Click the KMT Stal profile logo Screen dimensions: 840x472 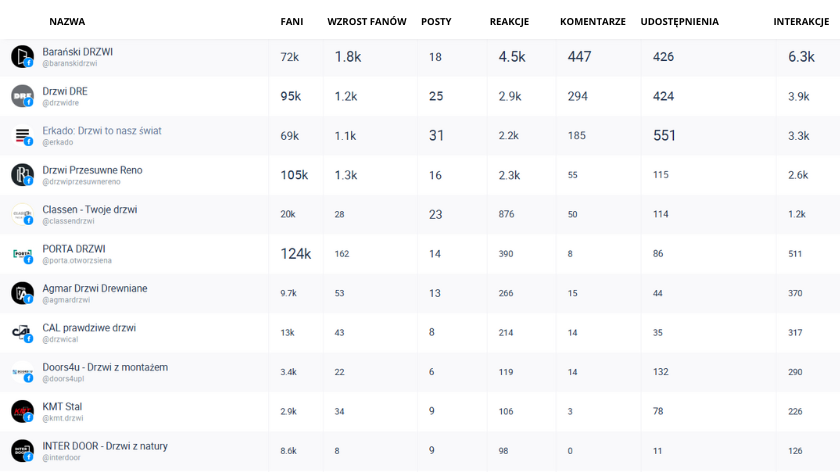pos(22,411)
